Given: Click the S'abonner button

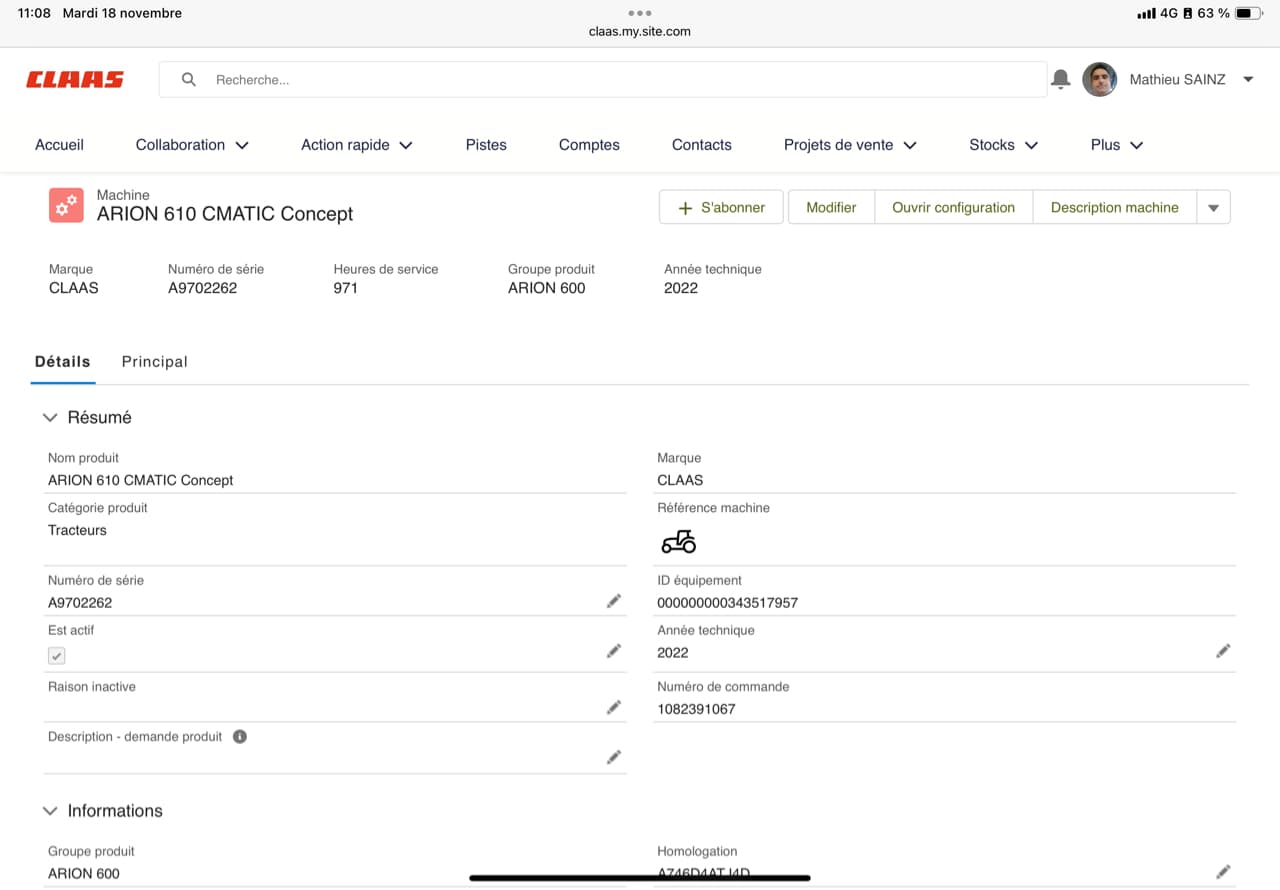Looking at the screenshot, I should tap(721, 207).
